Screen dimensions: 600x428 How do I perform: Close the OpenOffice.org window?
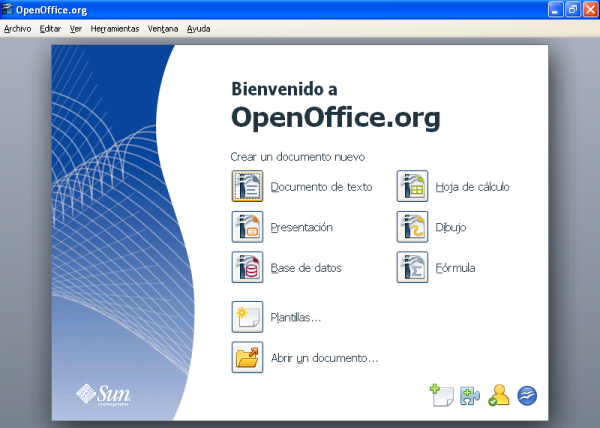pos(589,9)
